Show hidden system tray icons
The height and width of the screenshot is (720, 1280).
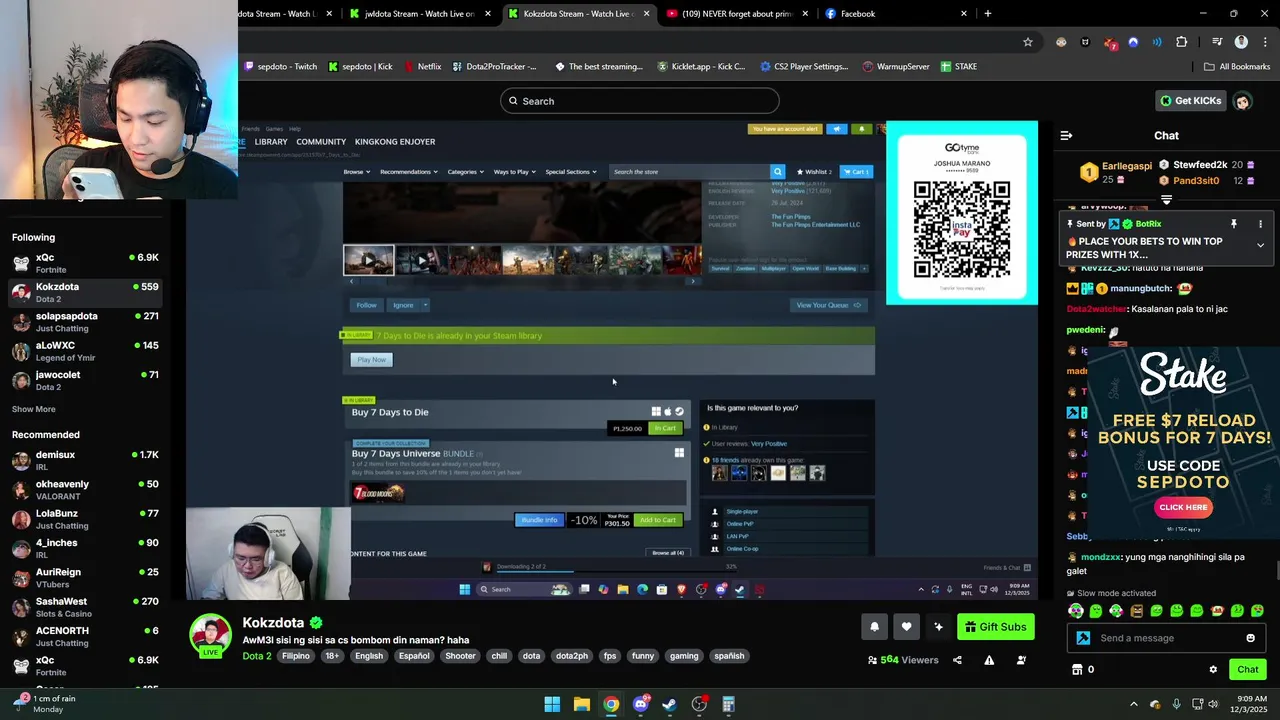[1136, 704]
